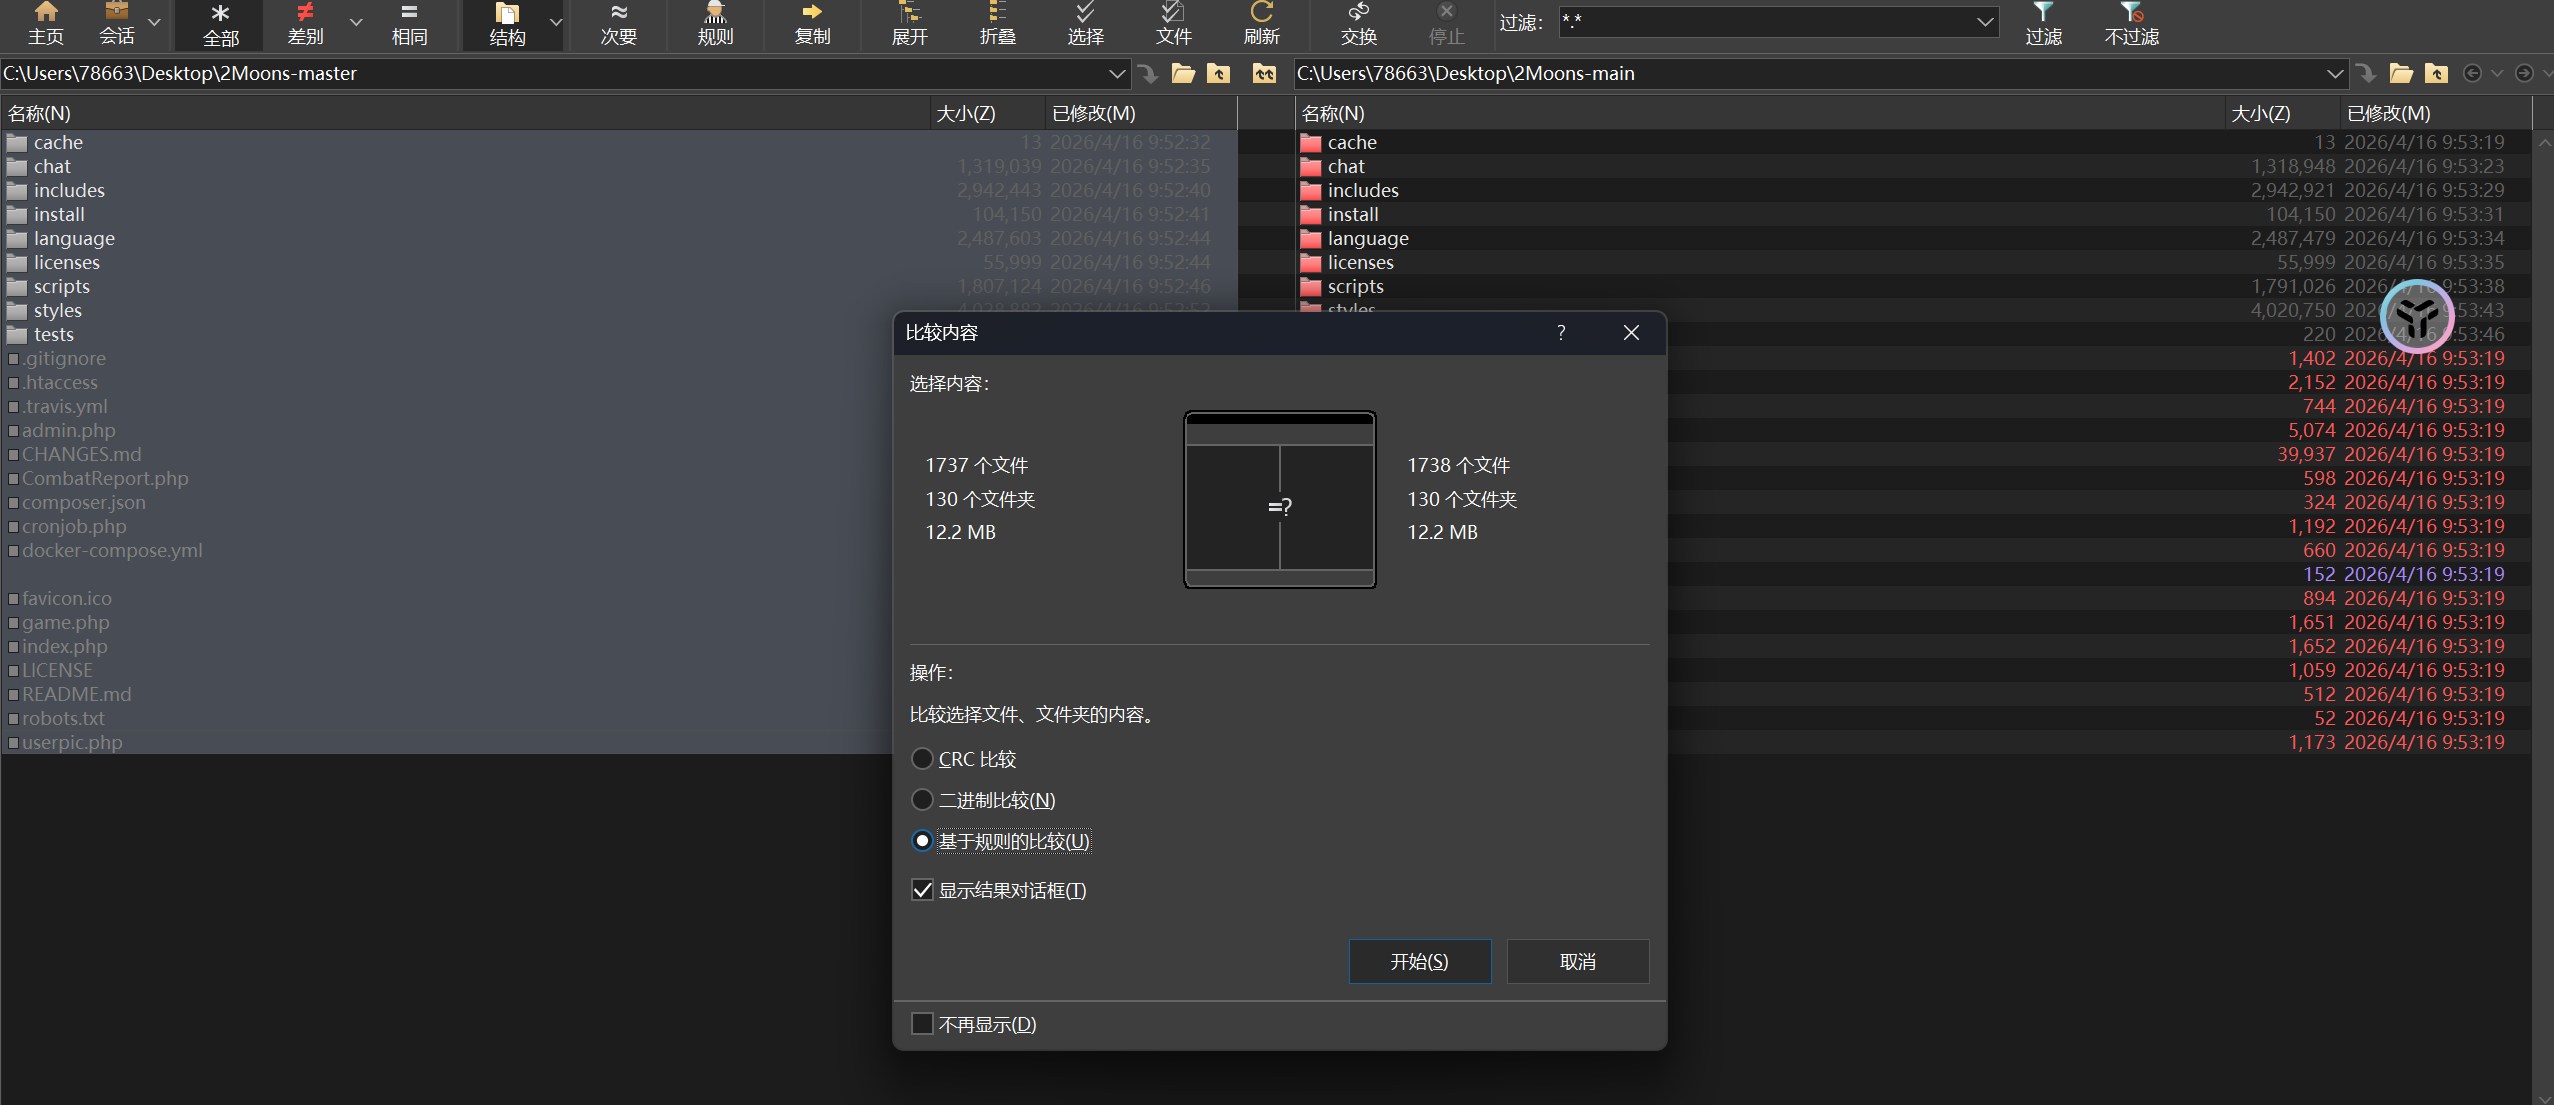Expand all folders with 展开 button
The width and height of the screenshot is (2554, 1105).
[909, 24]
